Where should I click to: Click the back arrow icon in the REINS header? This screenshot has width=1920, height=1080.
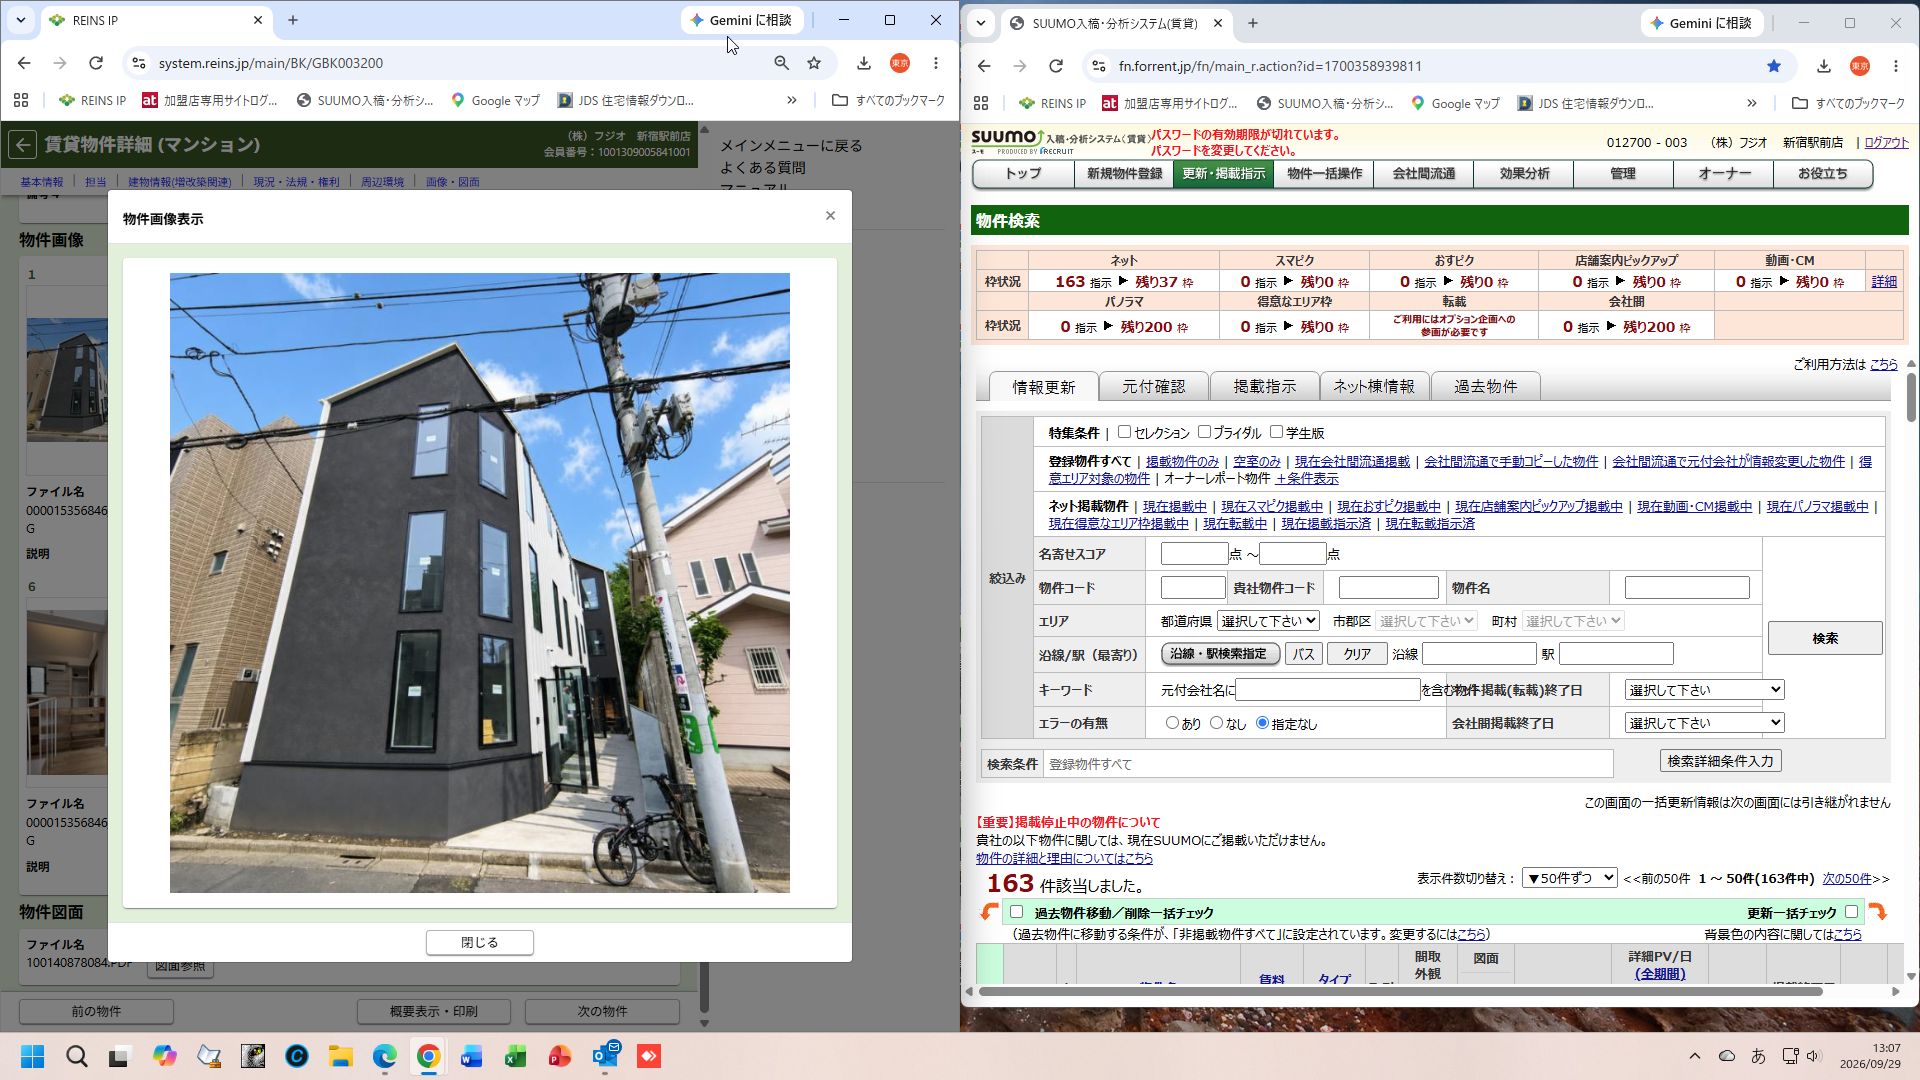[x=23, y=145]
